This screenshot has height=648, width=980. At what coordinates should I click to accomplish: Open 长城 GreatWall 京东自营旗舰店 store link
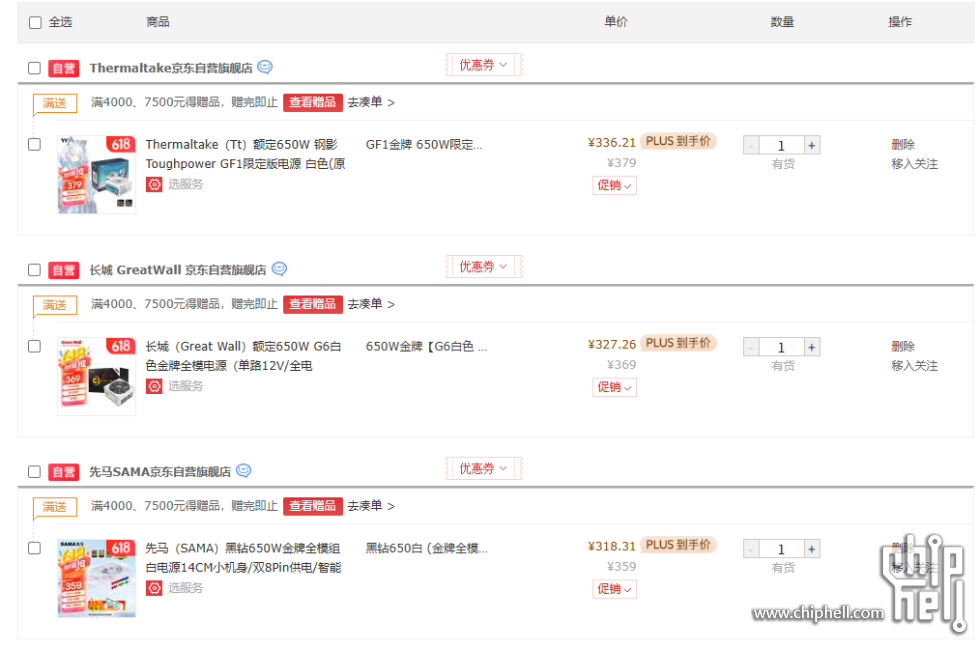(x=178, y=270)
